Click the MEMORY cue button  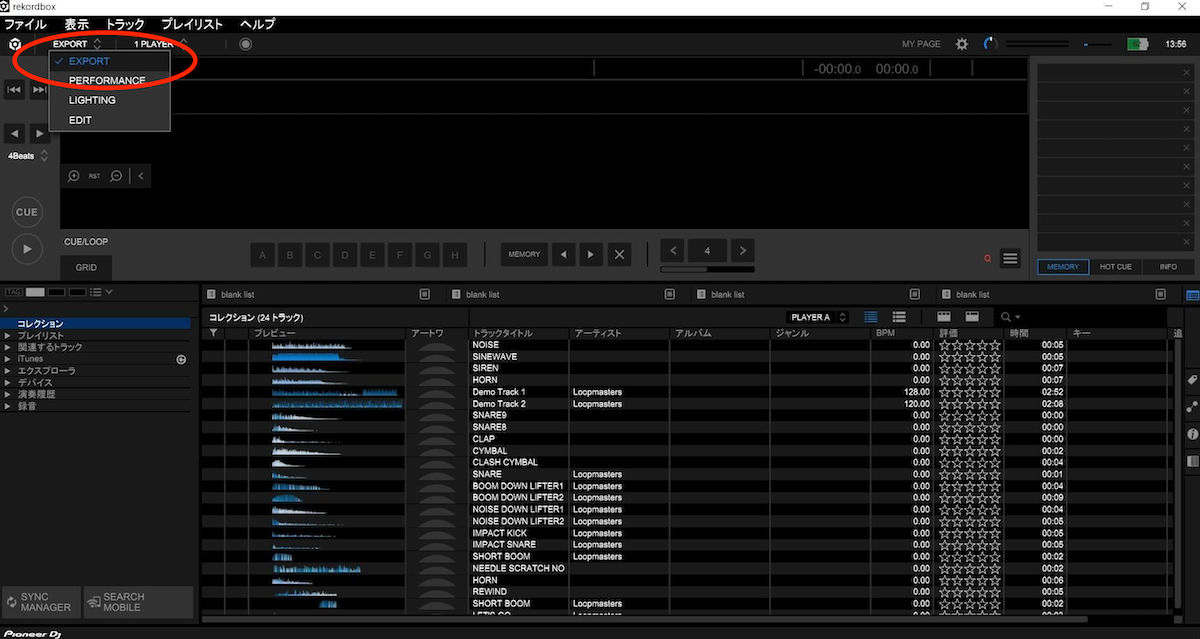(x=524, y=255)
